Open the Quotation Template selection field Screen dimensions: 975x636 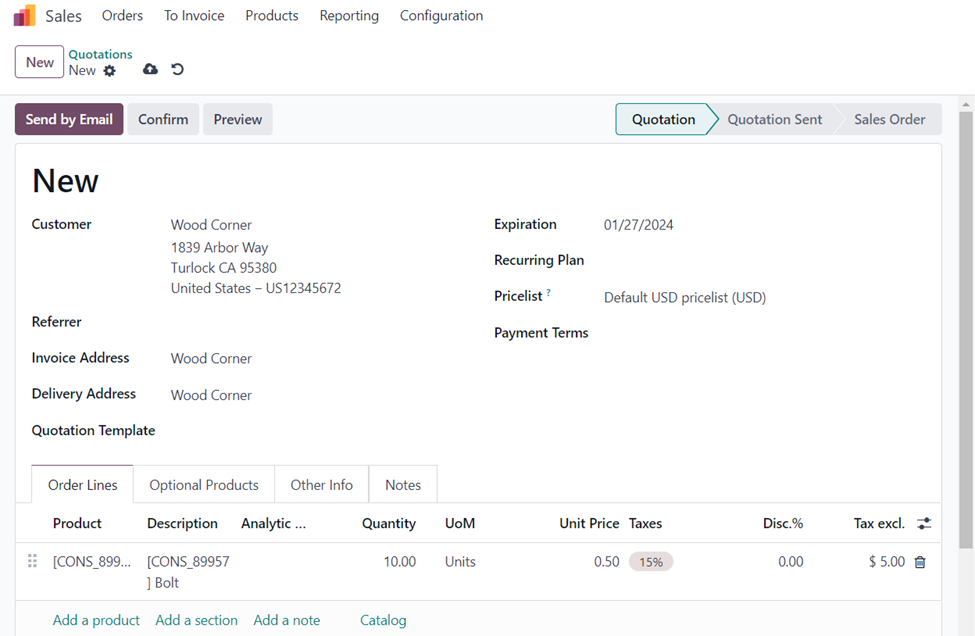[x=300, y=431]
